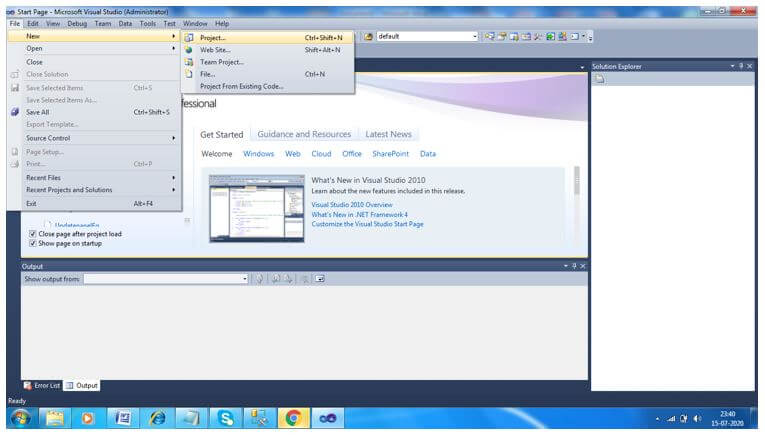Open toolbar options overflow arrow

coord(590,38)
